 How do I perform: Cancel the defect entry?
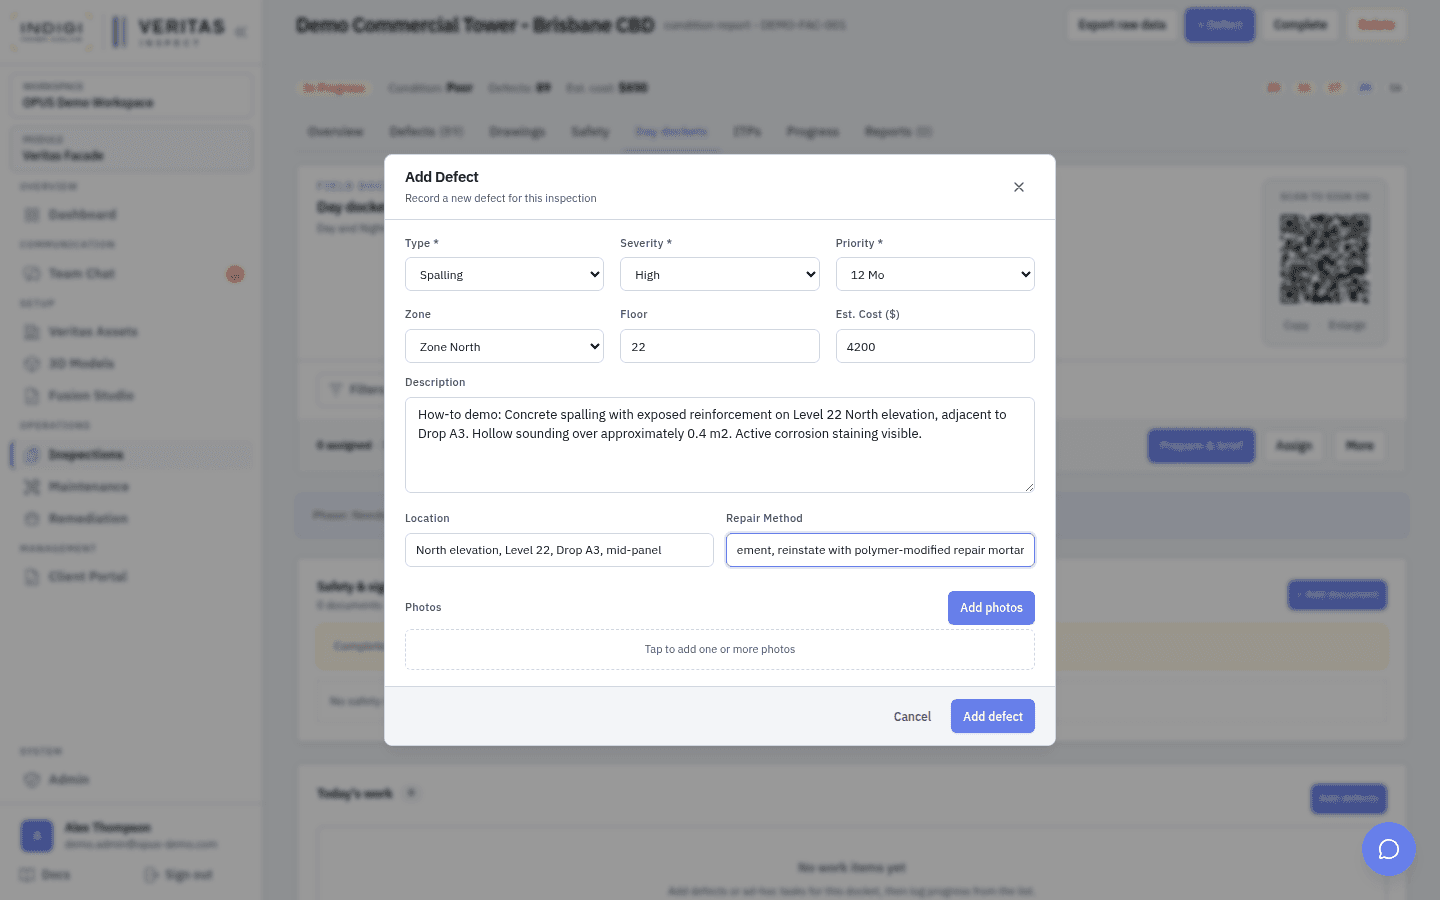912,716
